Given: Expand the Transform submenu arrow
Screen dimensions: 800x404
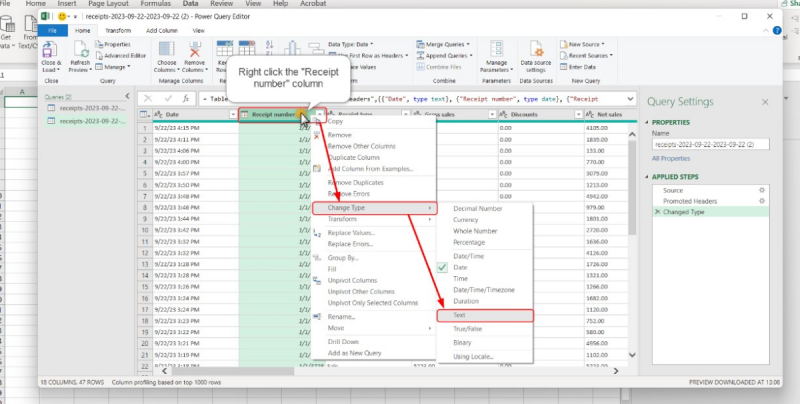Looking at the screenshot, I should tap(431, 219).
